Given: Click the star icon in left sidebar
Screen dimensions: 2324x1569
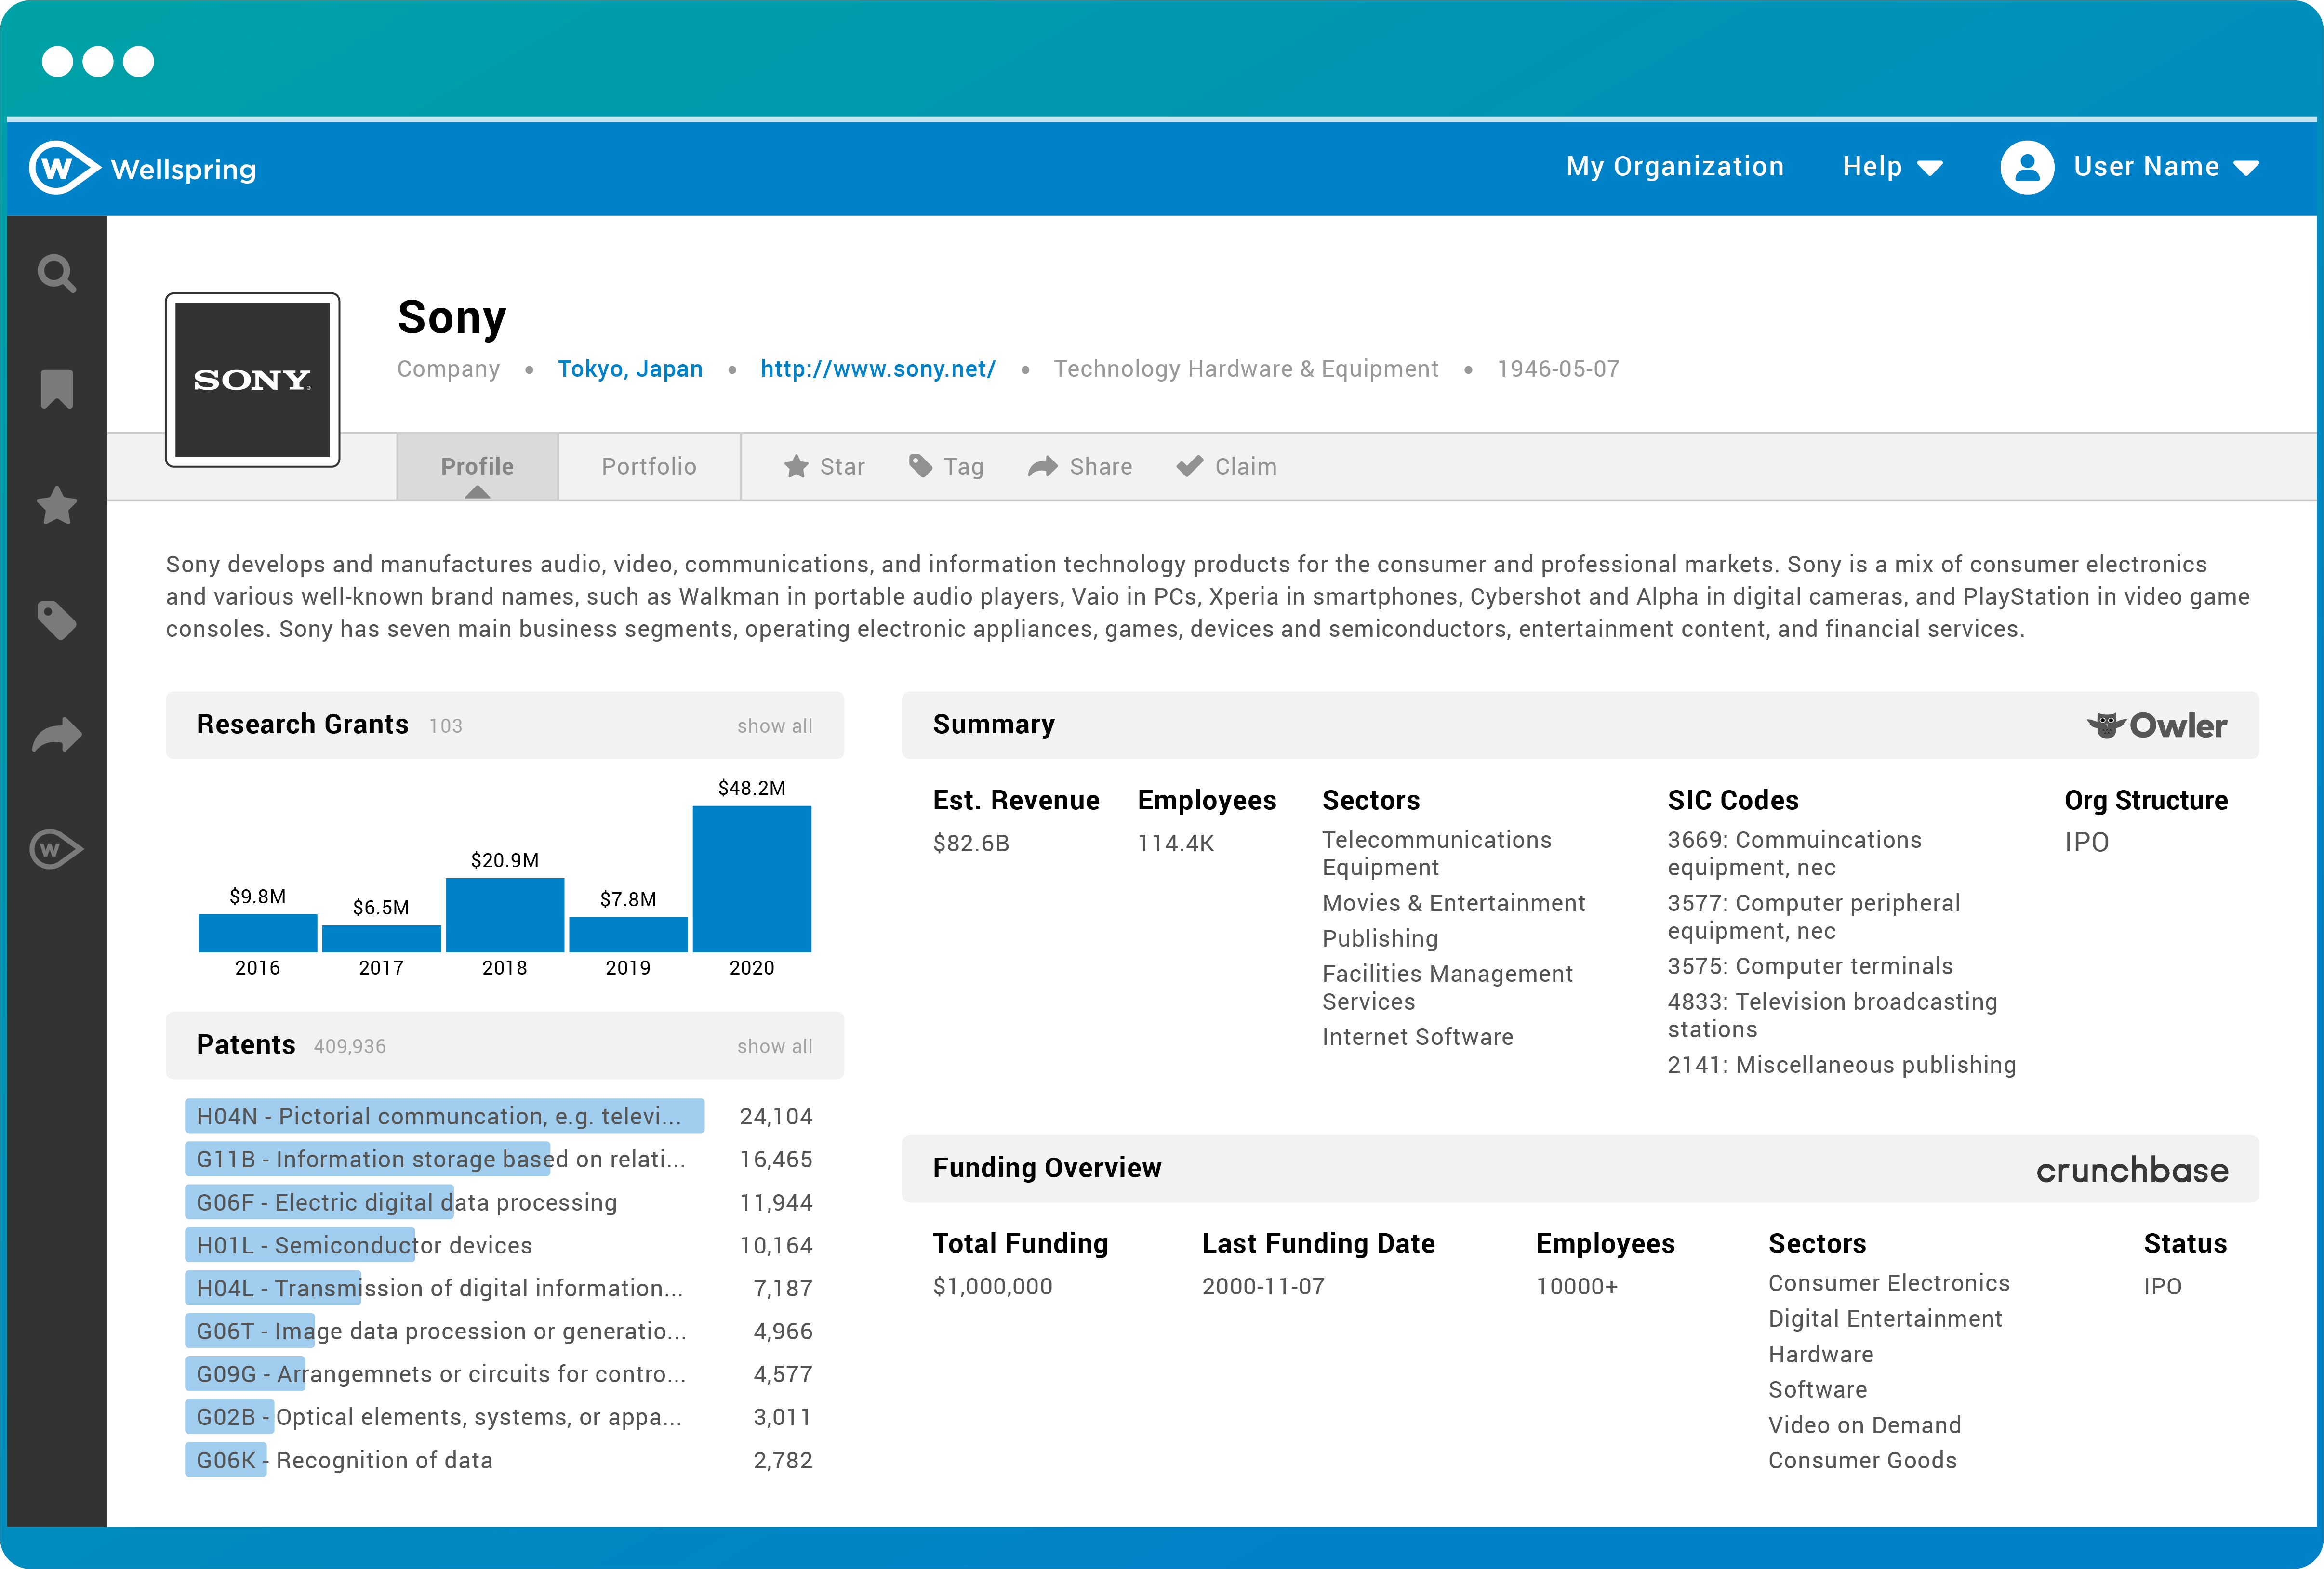Looking at the screenshot, I should (57, 506).
